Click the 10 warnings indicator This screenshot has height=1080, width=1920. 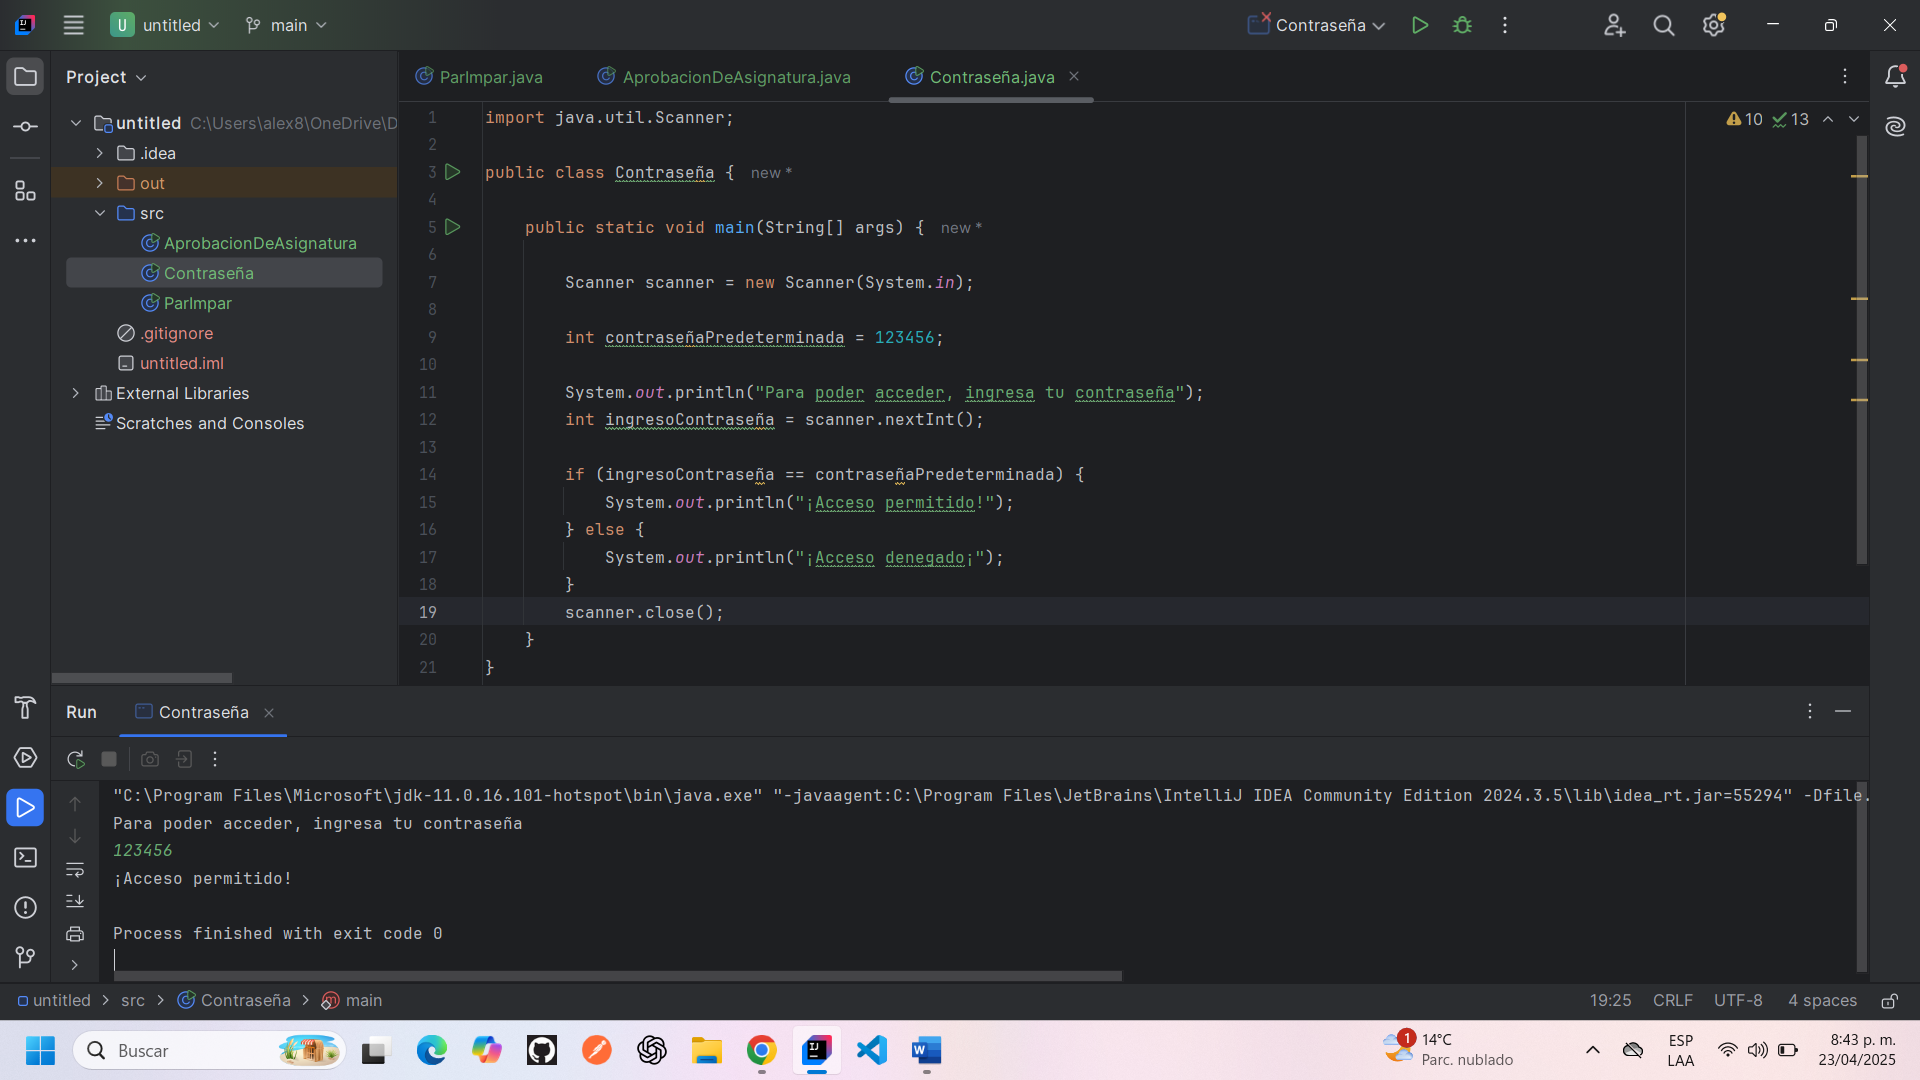coord(1745,119)
